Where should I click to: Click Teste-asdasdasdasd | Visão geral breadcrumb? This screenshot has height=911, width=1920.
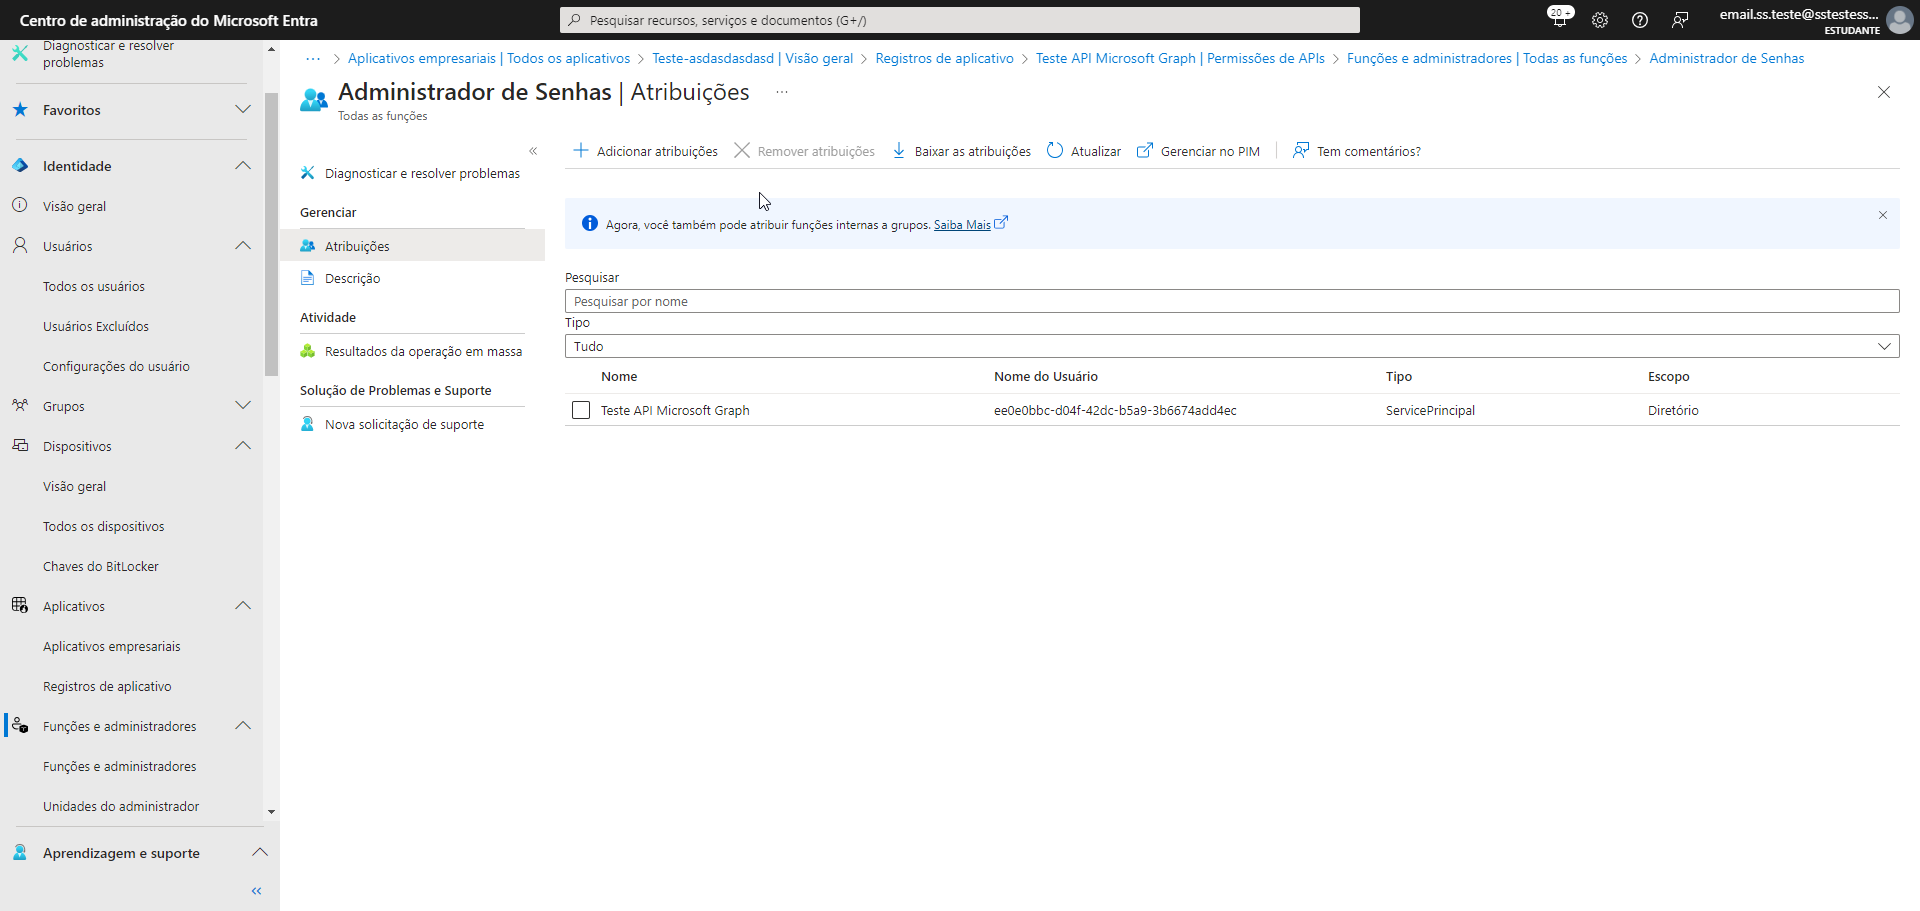tap(752, 58)
